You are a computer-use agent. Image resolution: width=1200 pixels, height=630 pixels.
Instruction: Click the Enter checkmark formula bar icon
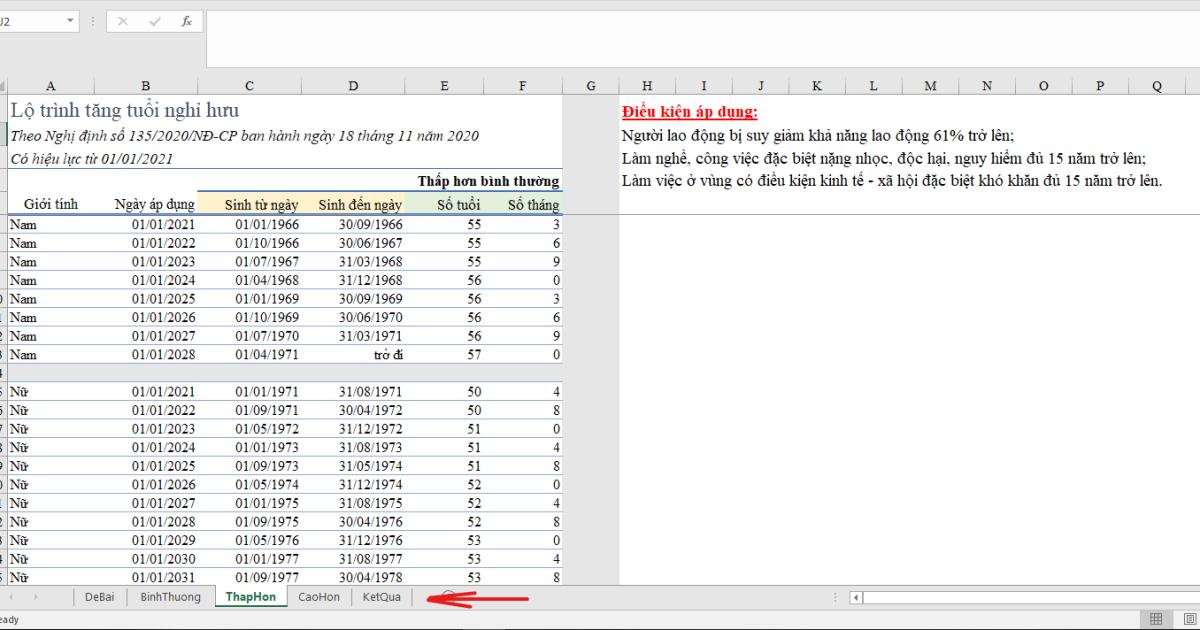tap(154, 21)
